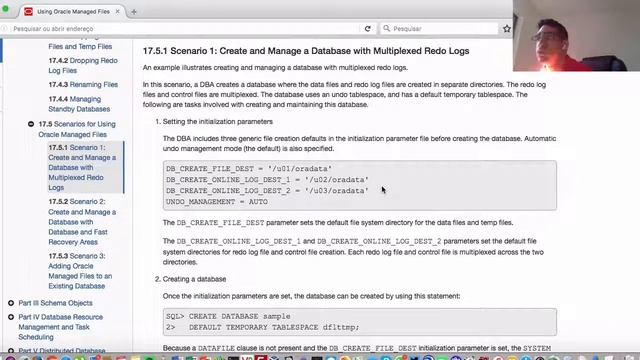
Task: Click the webcam video overlay
Action: coord(576,36)
